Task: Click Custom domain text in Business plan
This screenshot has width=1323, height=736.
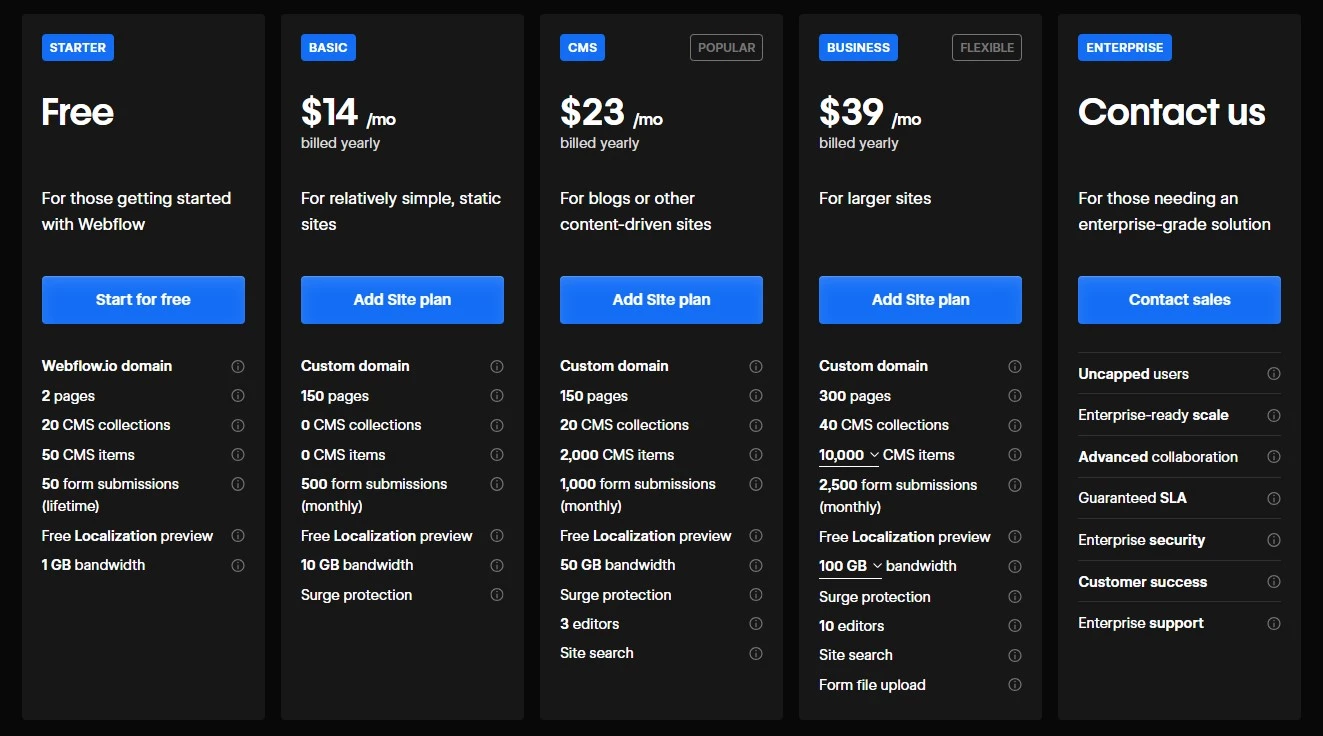Action: (x=873, y=366)
